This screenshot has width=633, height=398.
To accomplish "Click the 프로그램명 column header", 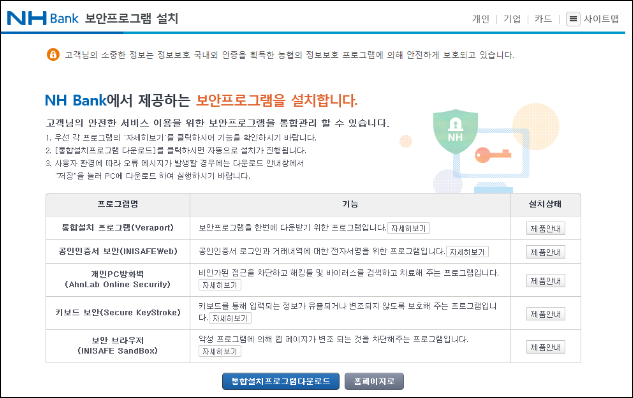I will coord(117,204).
